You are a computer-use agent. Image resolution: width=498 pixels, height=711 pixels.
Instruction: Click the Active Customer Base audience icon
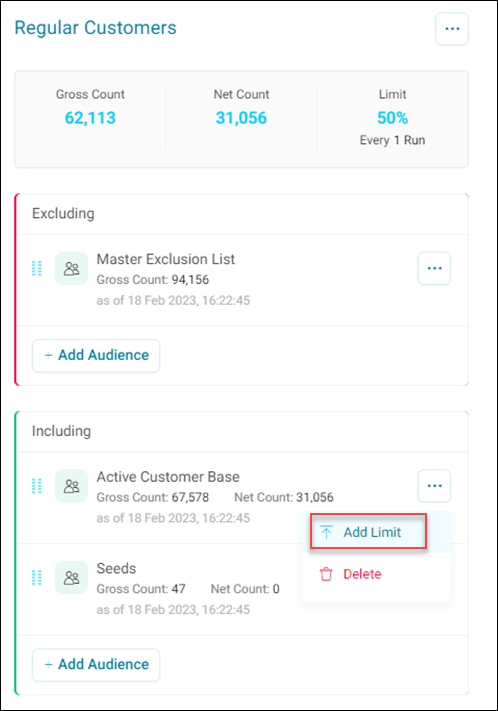pos(71,486)
